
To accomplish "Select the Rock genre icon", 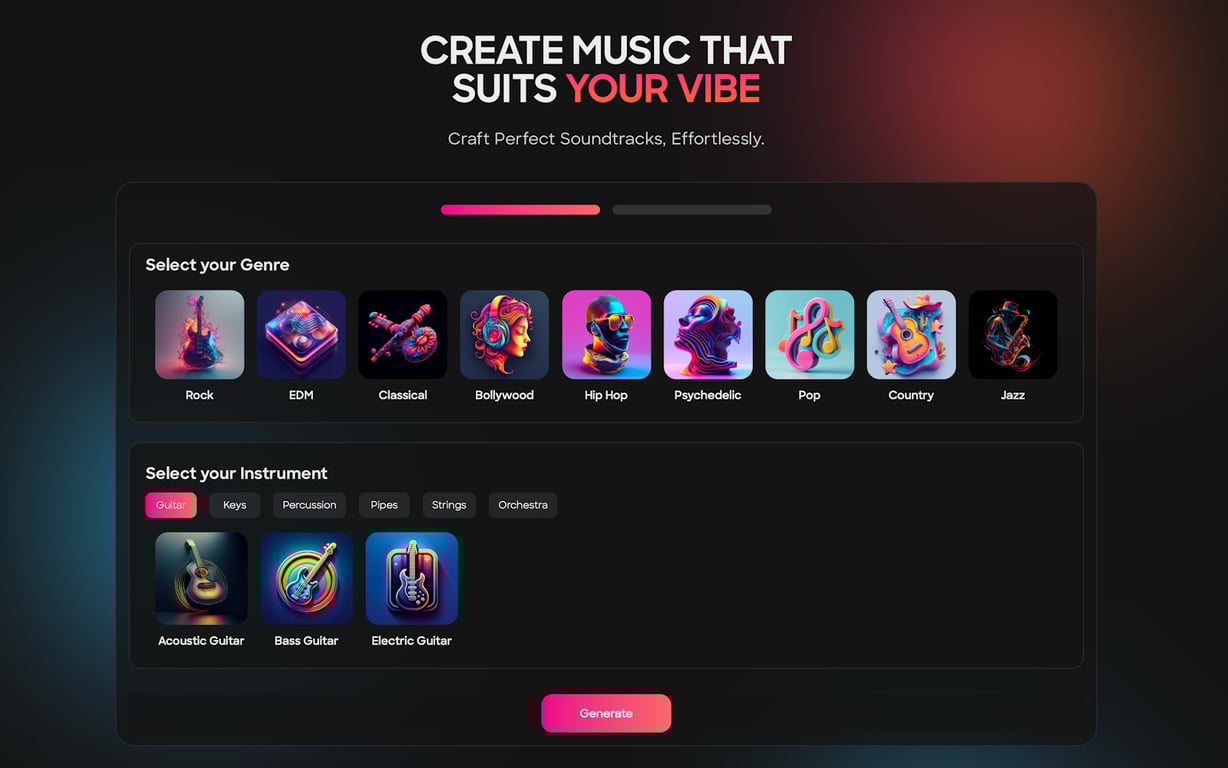I will pyautogui.click(x=199, y=335).
